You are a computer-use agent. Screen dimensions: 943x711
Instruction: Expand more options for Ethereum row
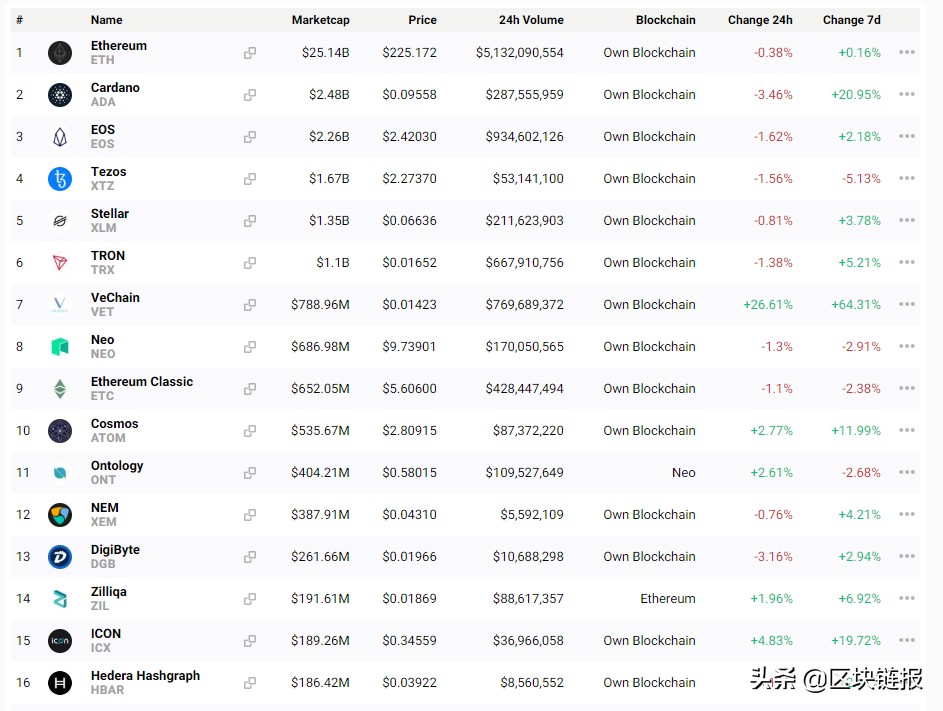pos(907,52)
